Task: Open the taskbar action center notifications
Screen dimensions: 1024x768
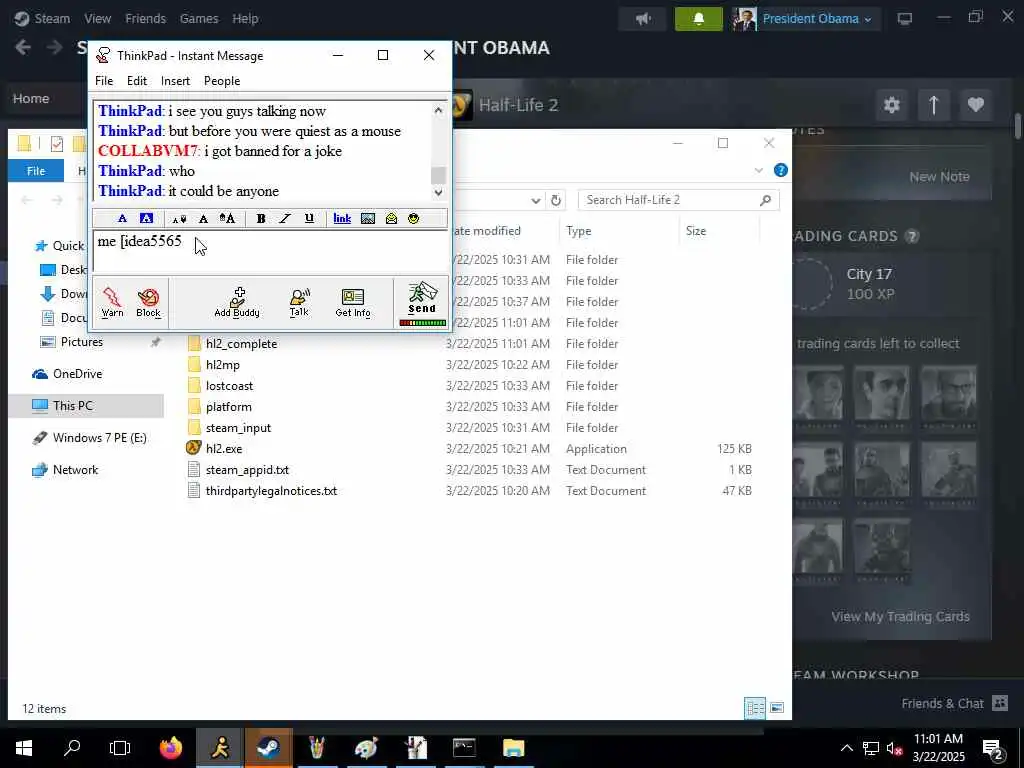Action: coord(993,749)
